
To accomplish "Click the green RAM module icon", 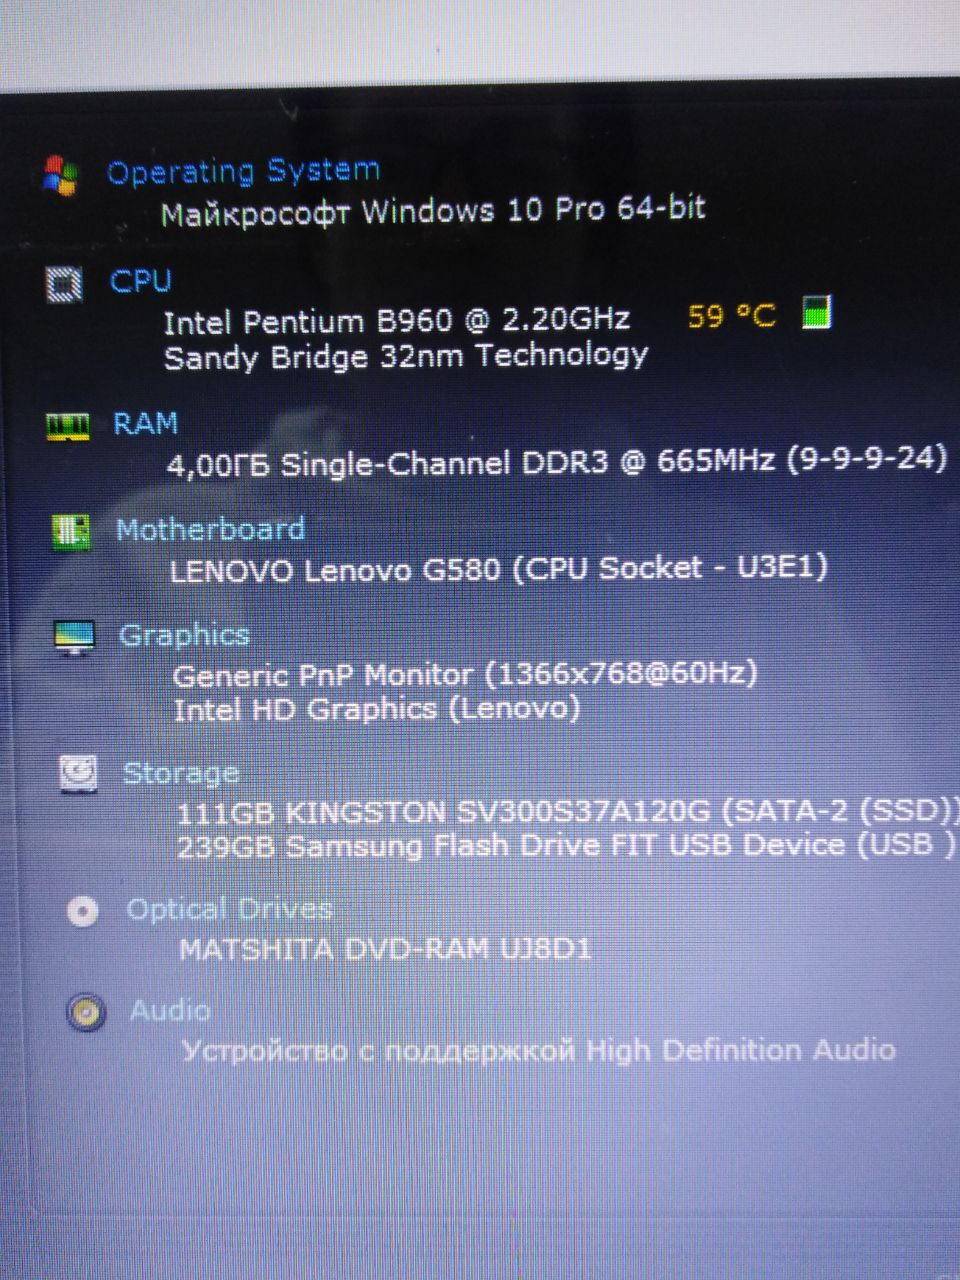I will tap(68, 427).
